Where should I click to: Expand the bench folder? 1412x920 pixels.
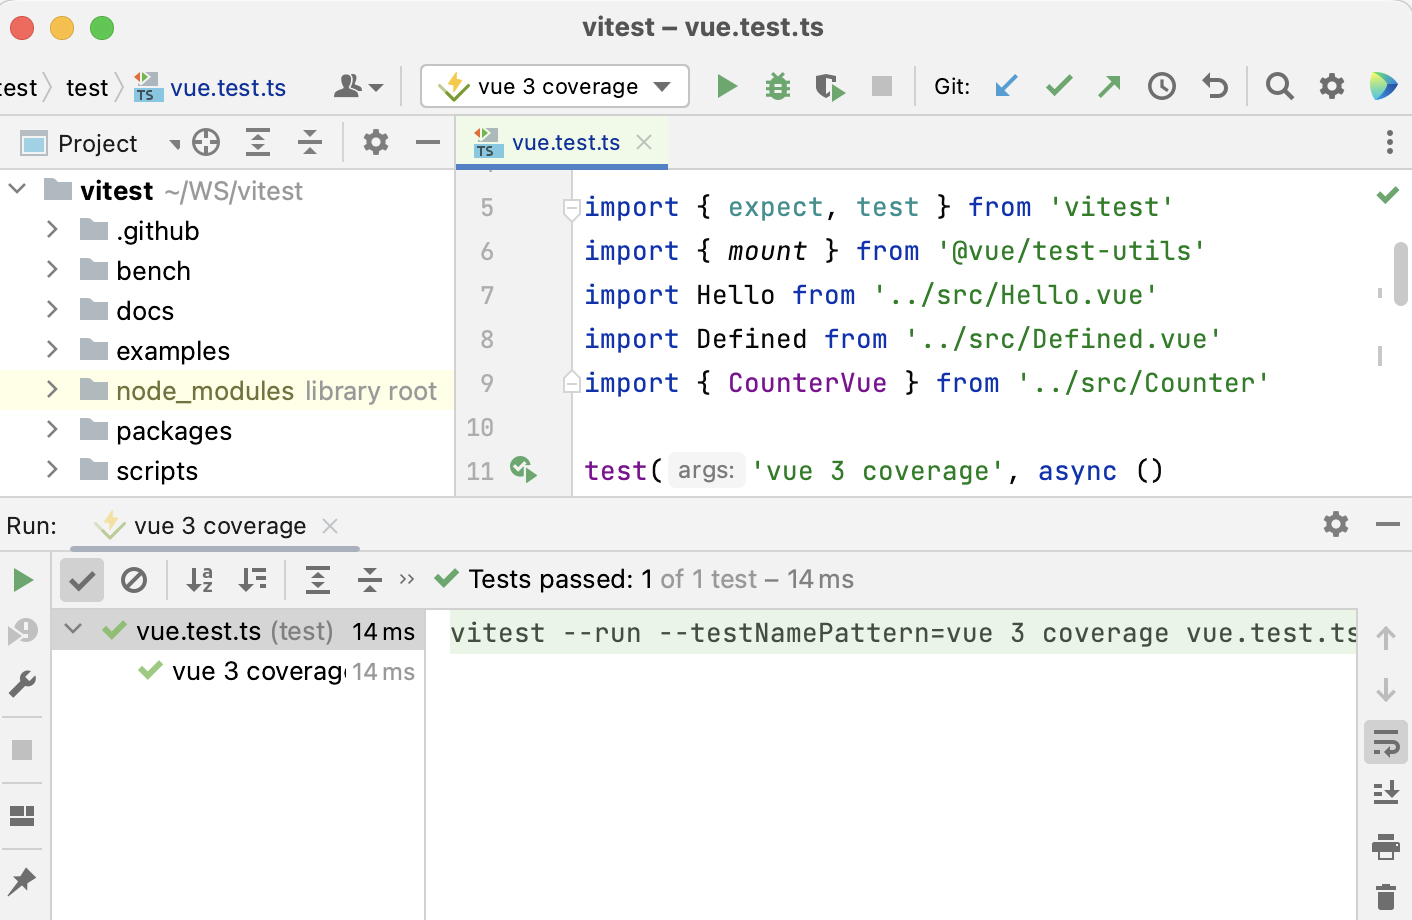pyautogui.click(x=52, y=269)
